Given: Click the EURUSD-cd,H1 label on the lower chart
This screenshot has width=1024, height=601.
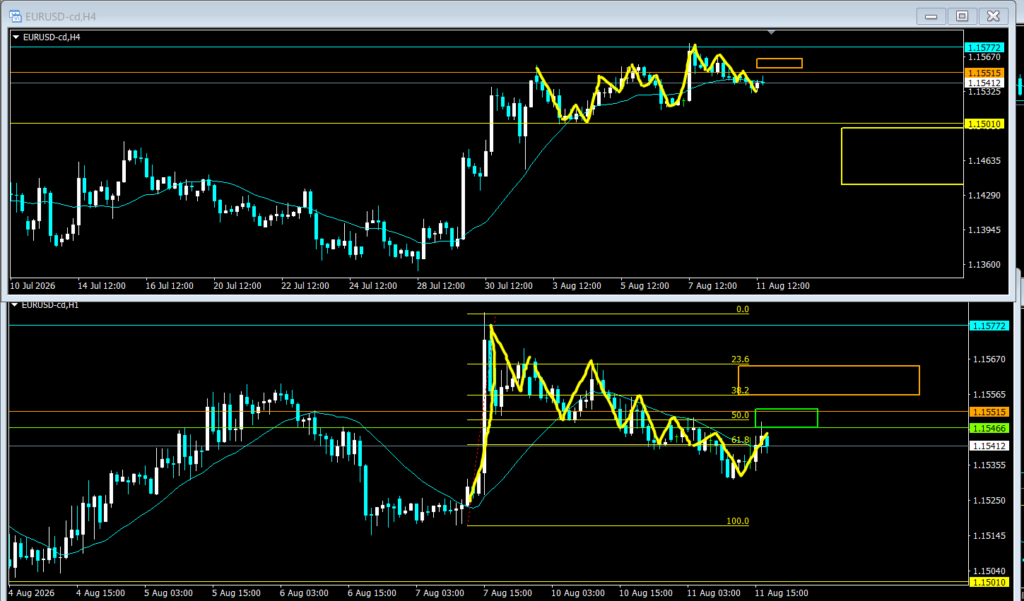Looking at the screenshot, I should (50, 304).
